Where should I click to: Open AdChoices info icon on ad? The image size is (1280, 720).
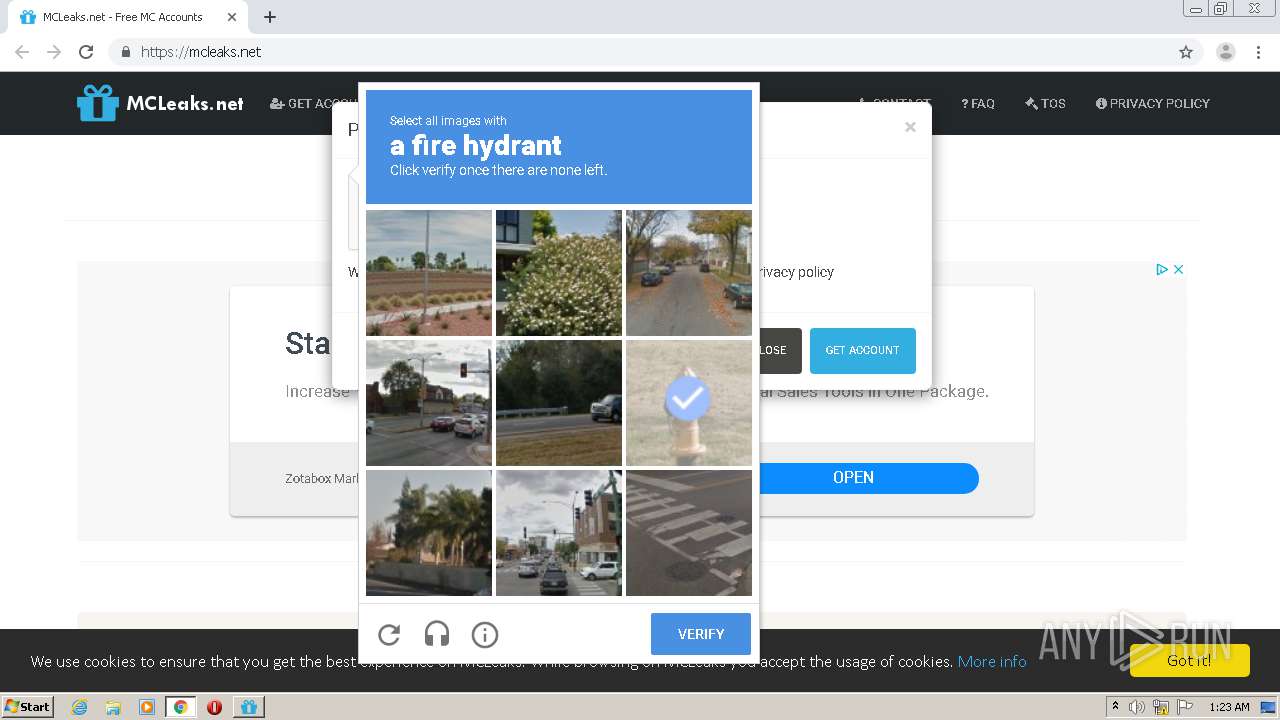click(1162, 269)
